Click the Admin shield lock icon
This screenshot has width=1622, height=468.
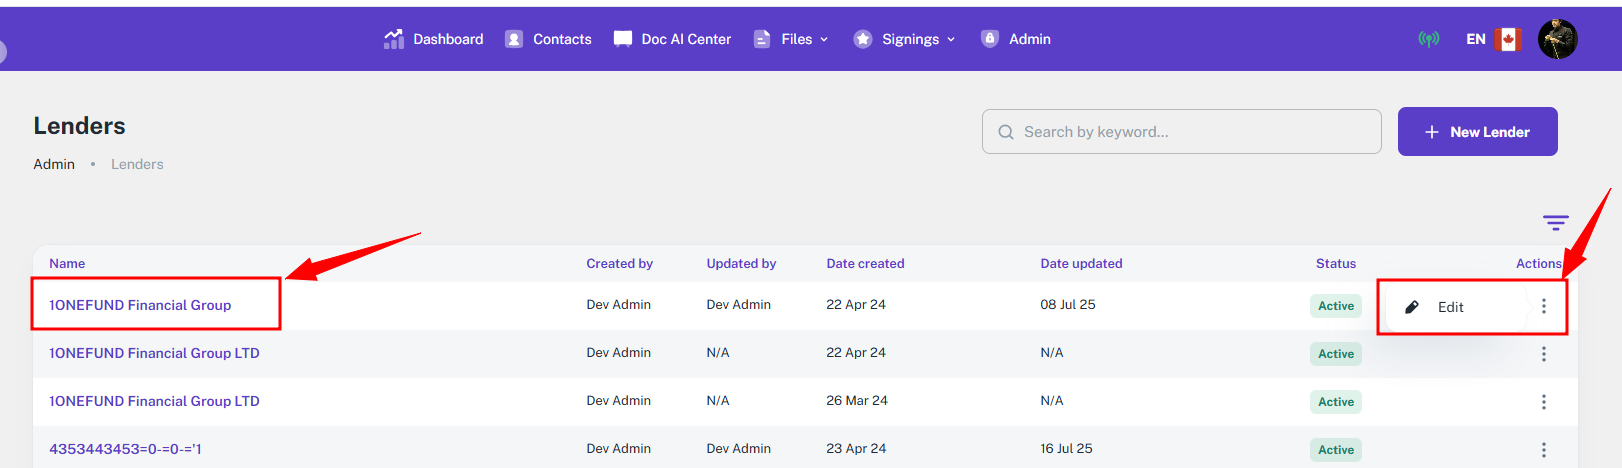click(990, 39)
